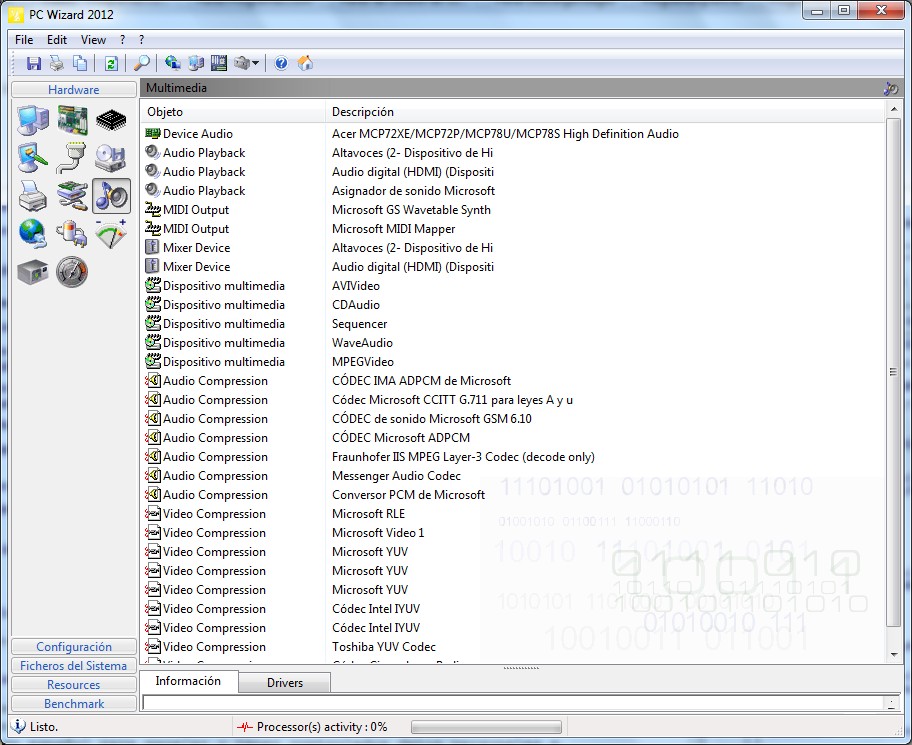912x745 pixels.
Task: Copy information using the copy toolbar icon
Action: pyautogui.click(x=80, y=63)
